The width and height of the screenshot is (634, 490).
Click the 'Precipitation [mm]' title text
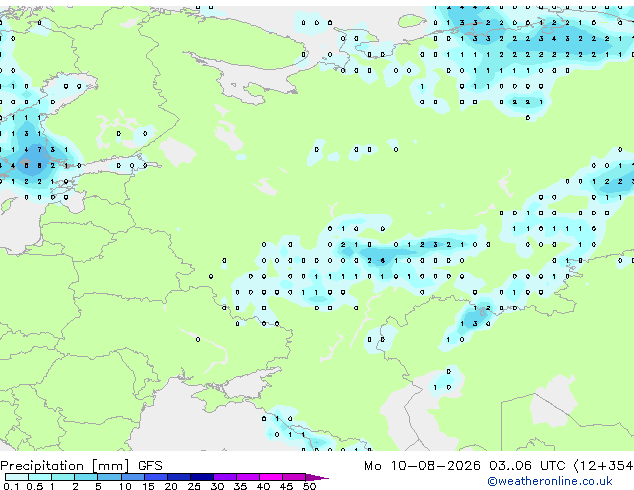pyautogui.click(x=65, y=466)
